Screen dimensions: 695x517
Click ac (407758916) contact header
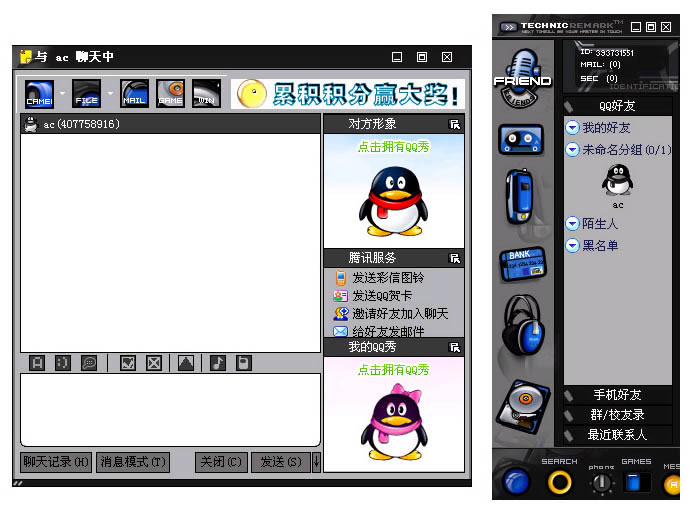coord(170,124)
